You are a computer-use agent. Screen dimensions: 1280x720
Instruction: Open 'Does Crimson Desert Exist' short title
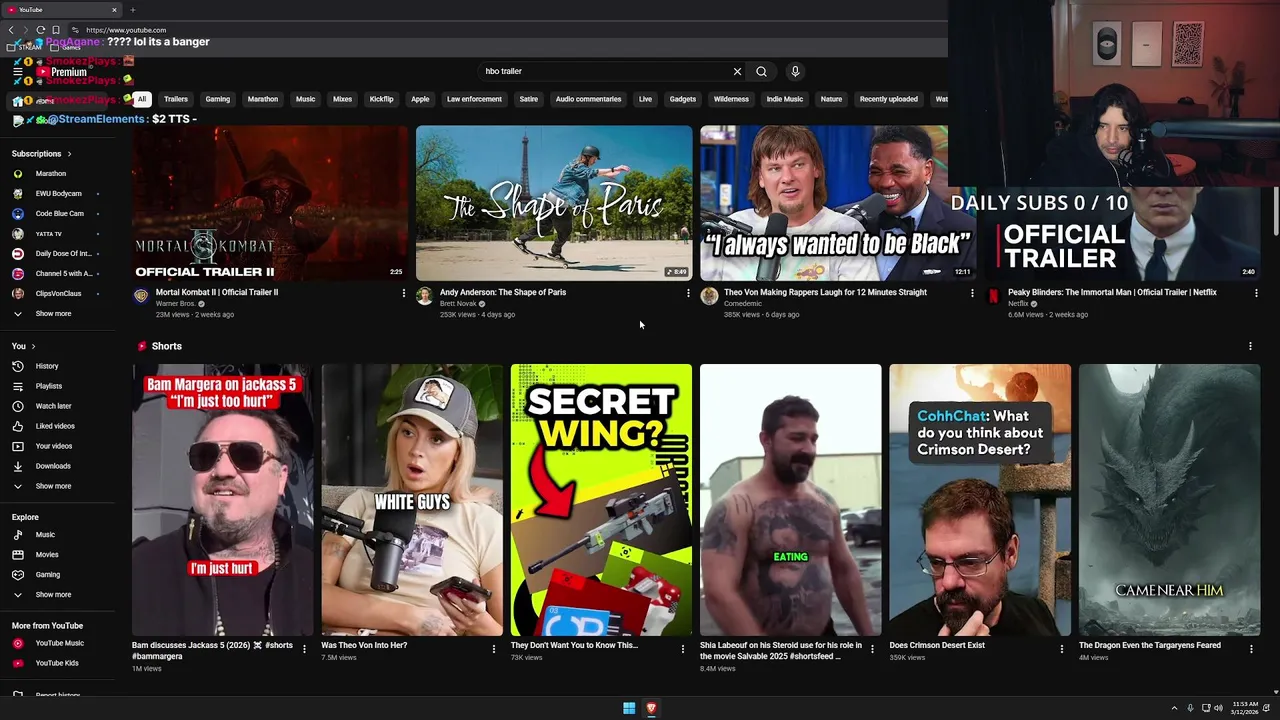point(937,645)
